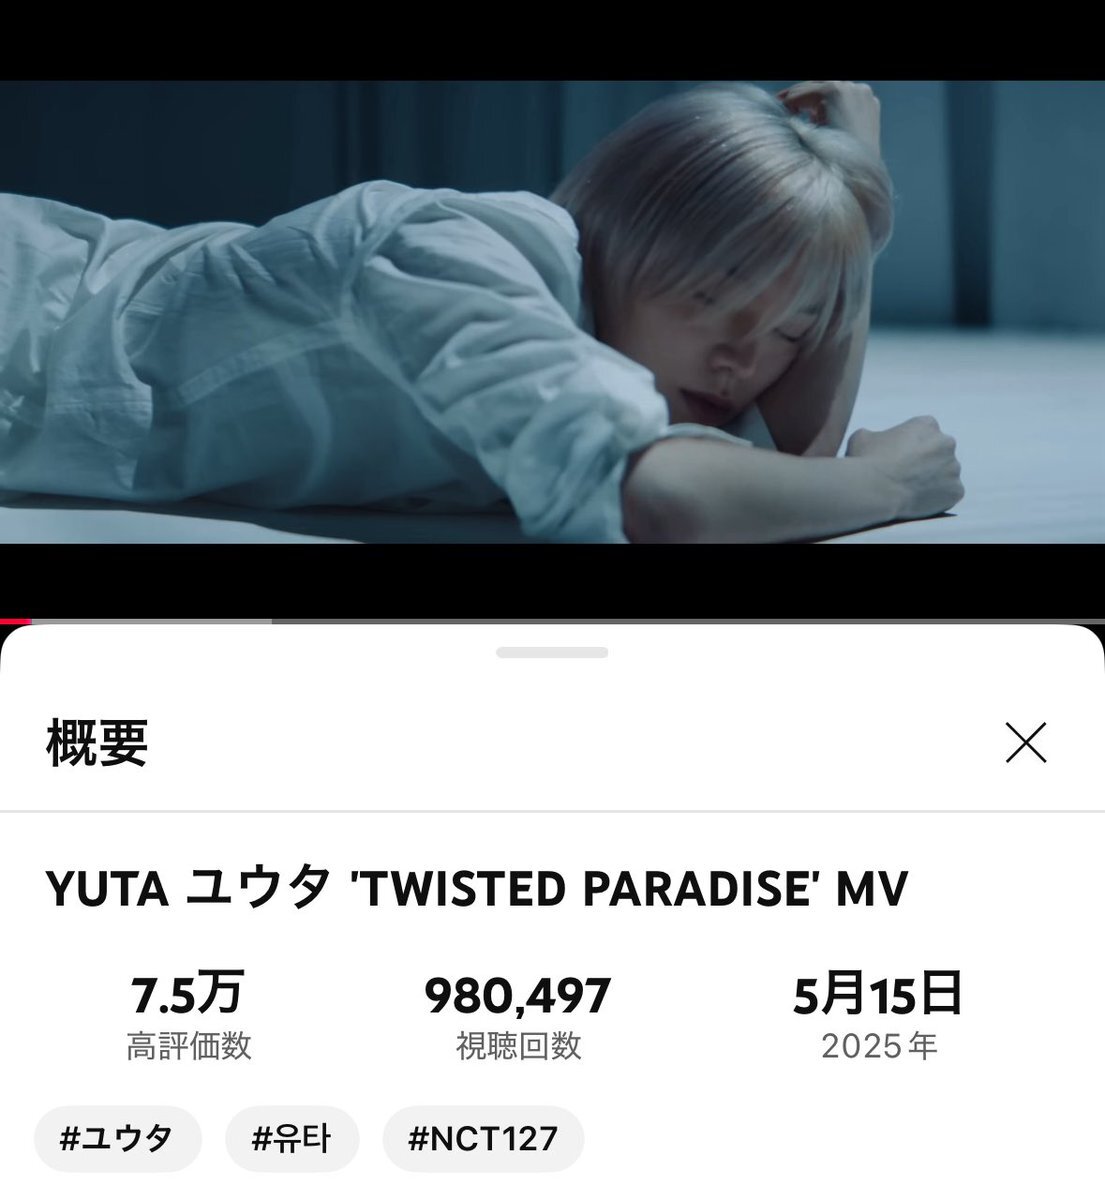This screenshot has height=1200, width=1105.
Task: Click the 高評価数 label
Action: pos(188,1046)
